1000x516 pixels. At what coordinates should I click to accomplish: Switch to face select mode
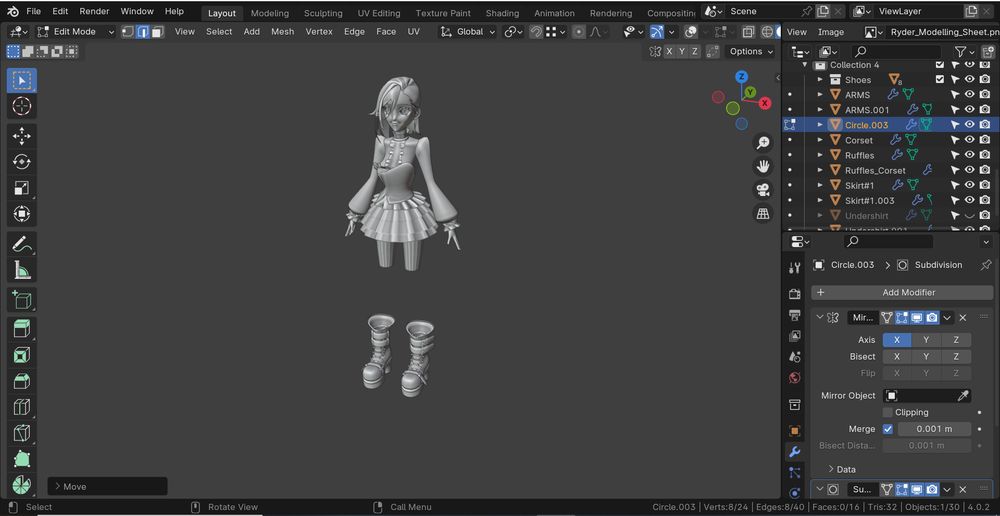tap(158, 31)
